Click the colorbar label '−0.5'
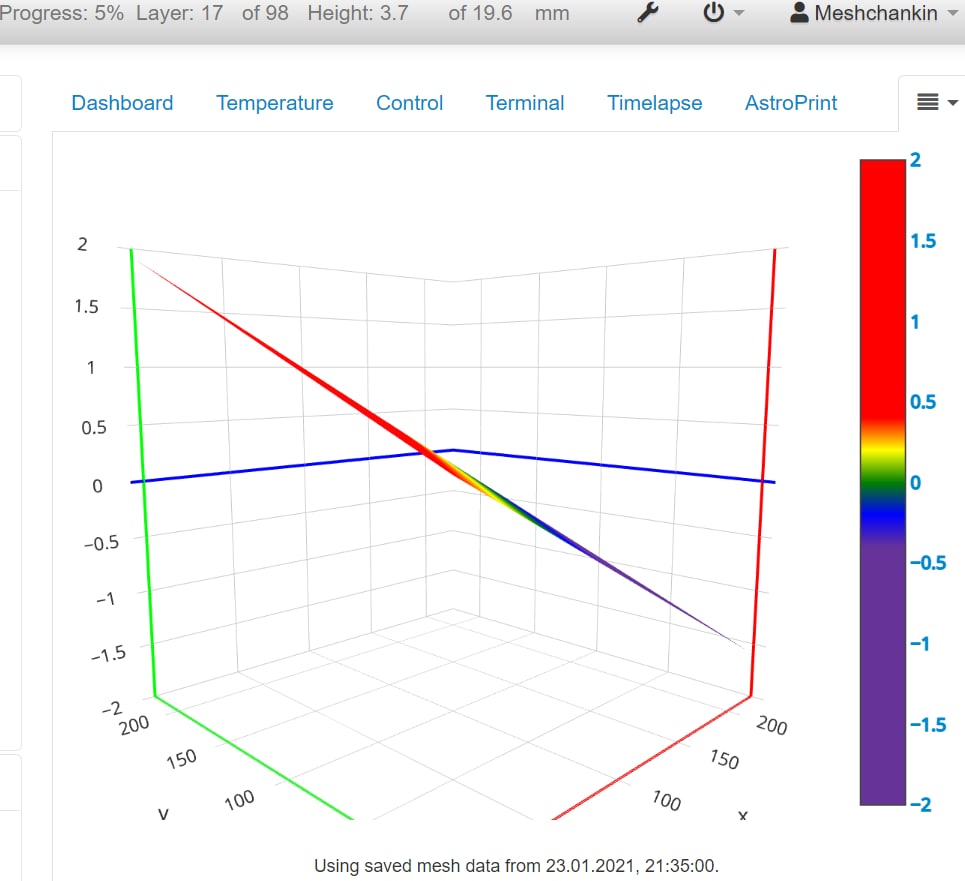This screenshot has height=881, width=965. click(x=928, y=562)
